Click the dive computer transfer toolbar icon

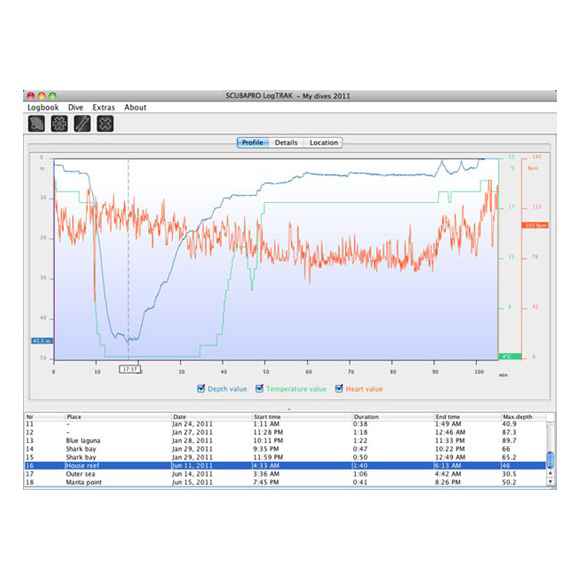(37, 124)
